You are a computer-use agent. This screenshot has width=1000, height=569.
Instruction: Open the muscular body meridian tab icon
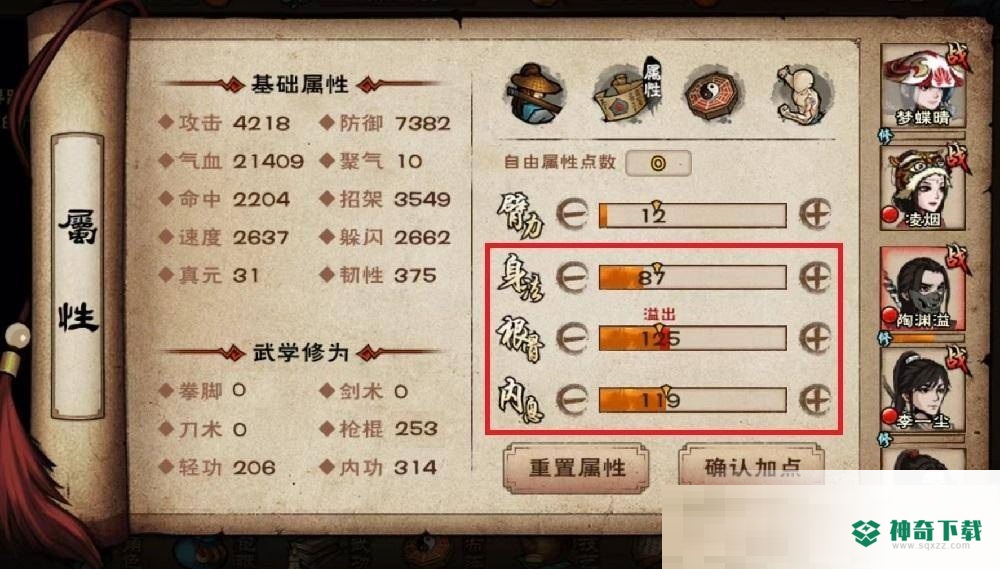(x=802, y=94)
